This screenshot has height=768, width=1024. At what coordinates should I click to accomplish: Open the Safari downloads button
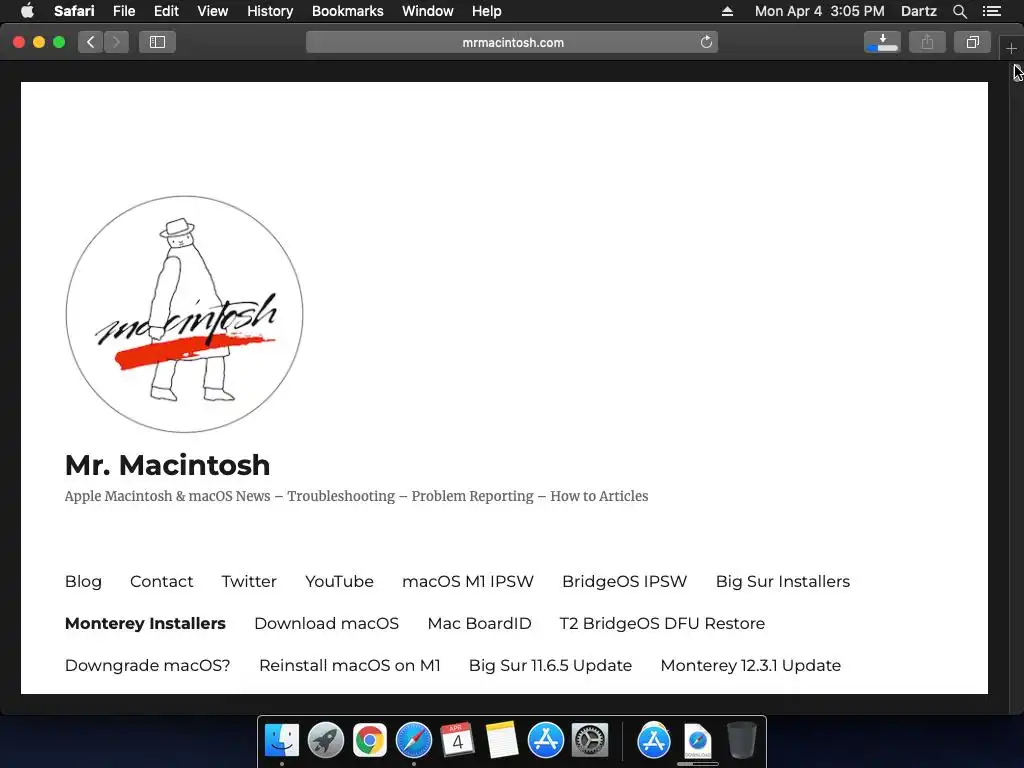click(882, 42)
